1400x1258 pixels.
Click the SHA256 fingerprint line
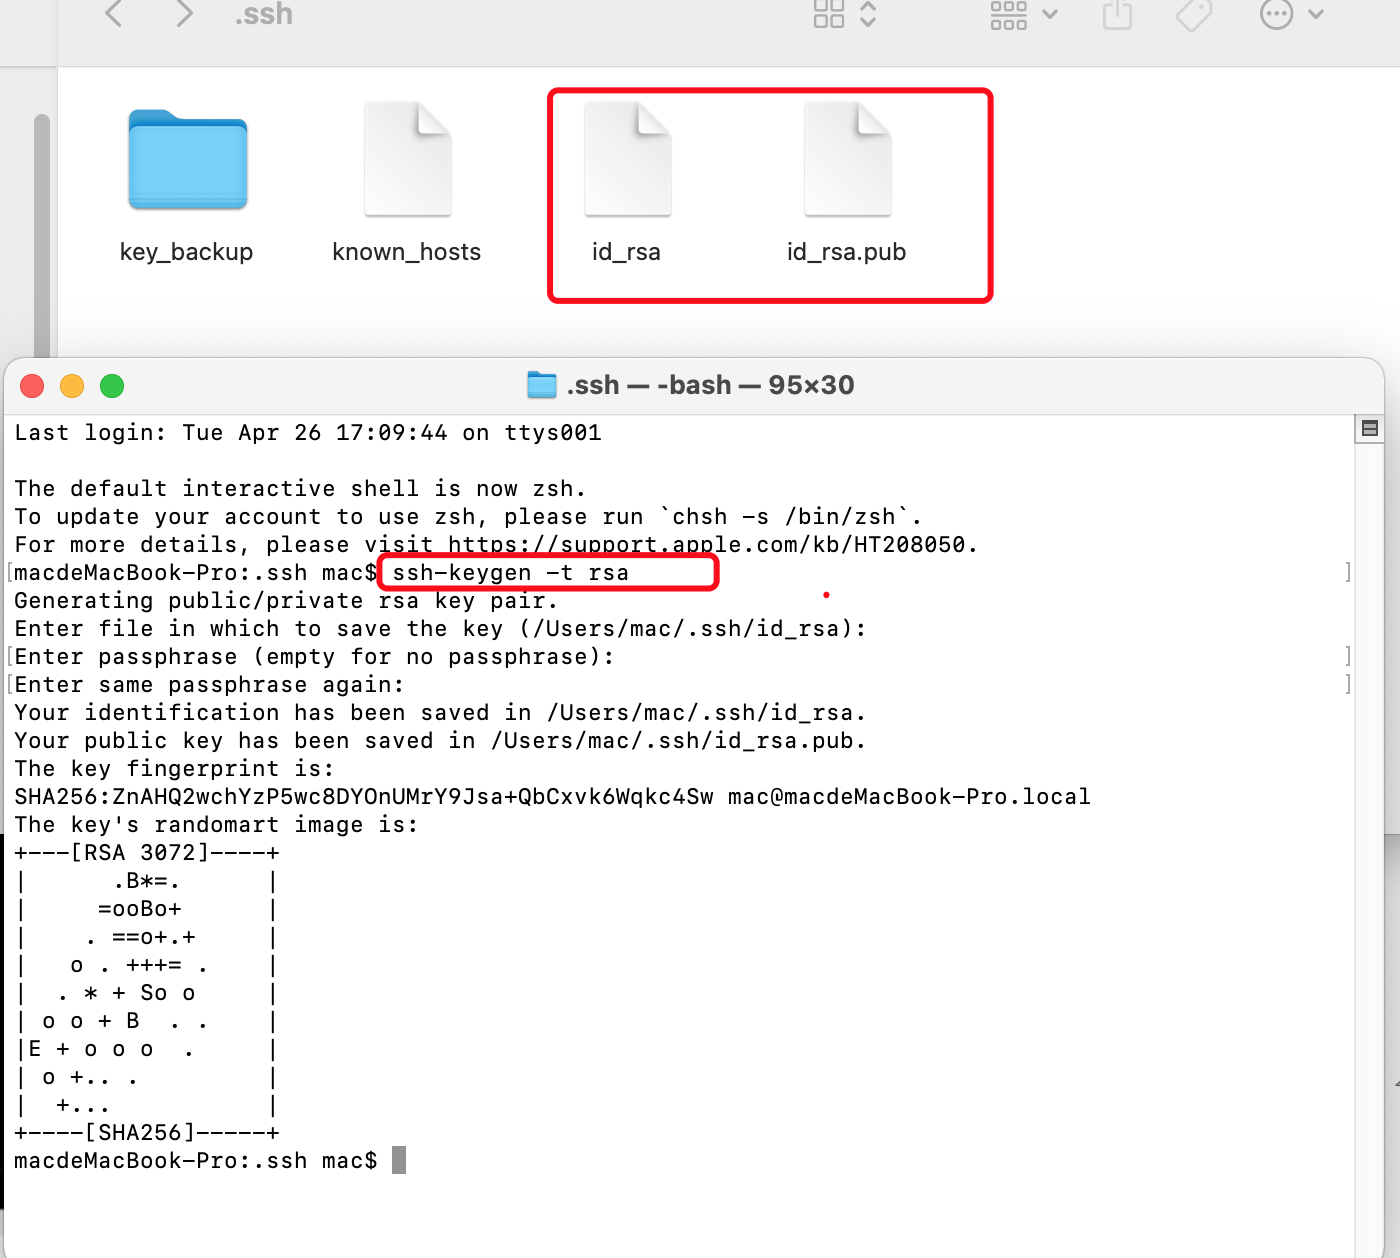pos(552,797)
